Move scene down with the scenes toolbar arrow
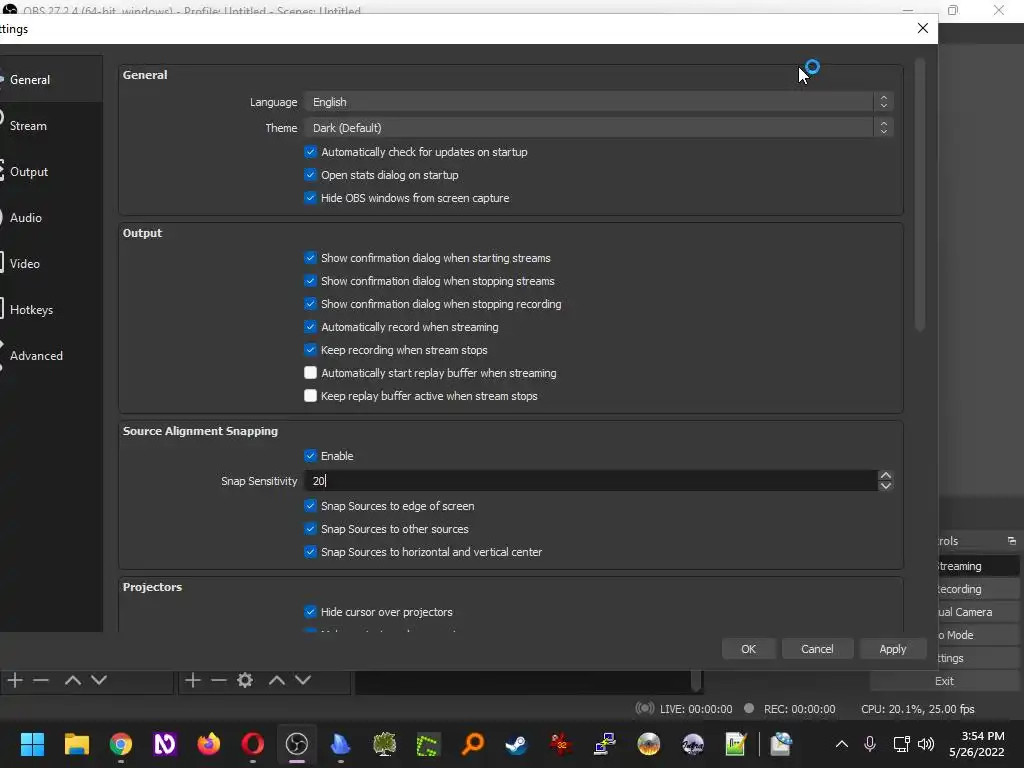Screen dimensions: 1024x768 click(x=99, y=680)
